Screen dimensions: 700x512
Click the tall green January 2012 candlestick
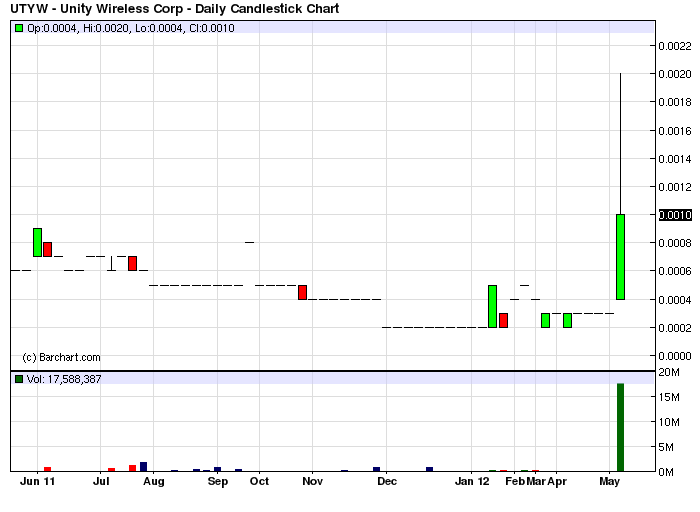[x=492, y=306]
